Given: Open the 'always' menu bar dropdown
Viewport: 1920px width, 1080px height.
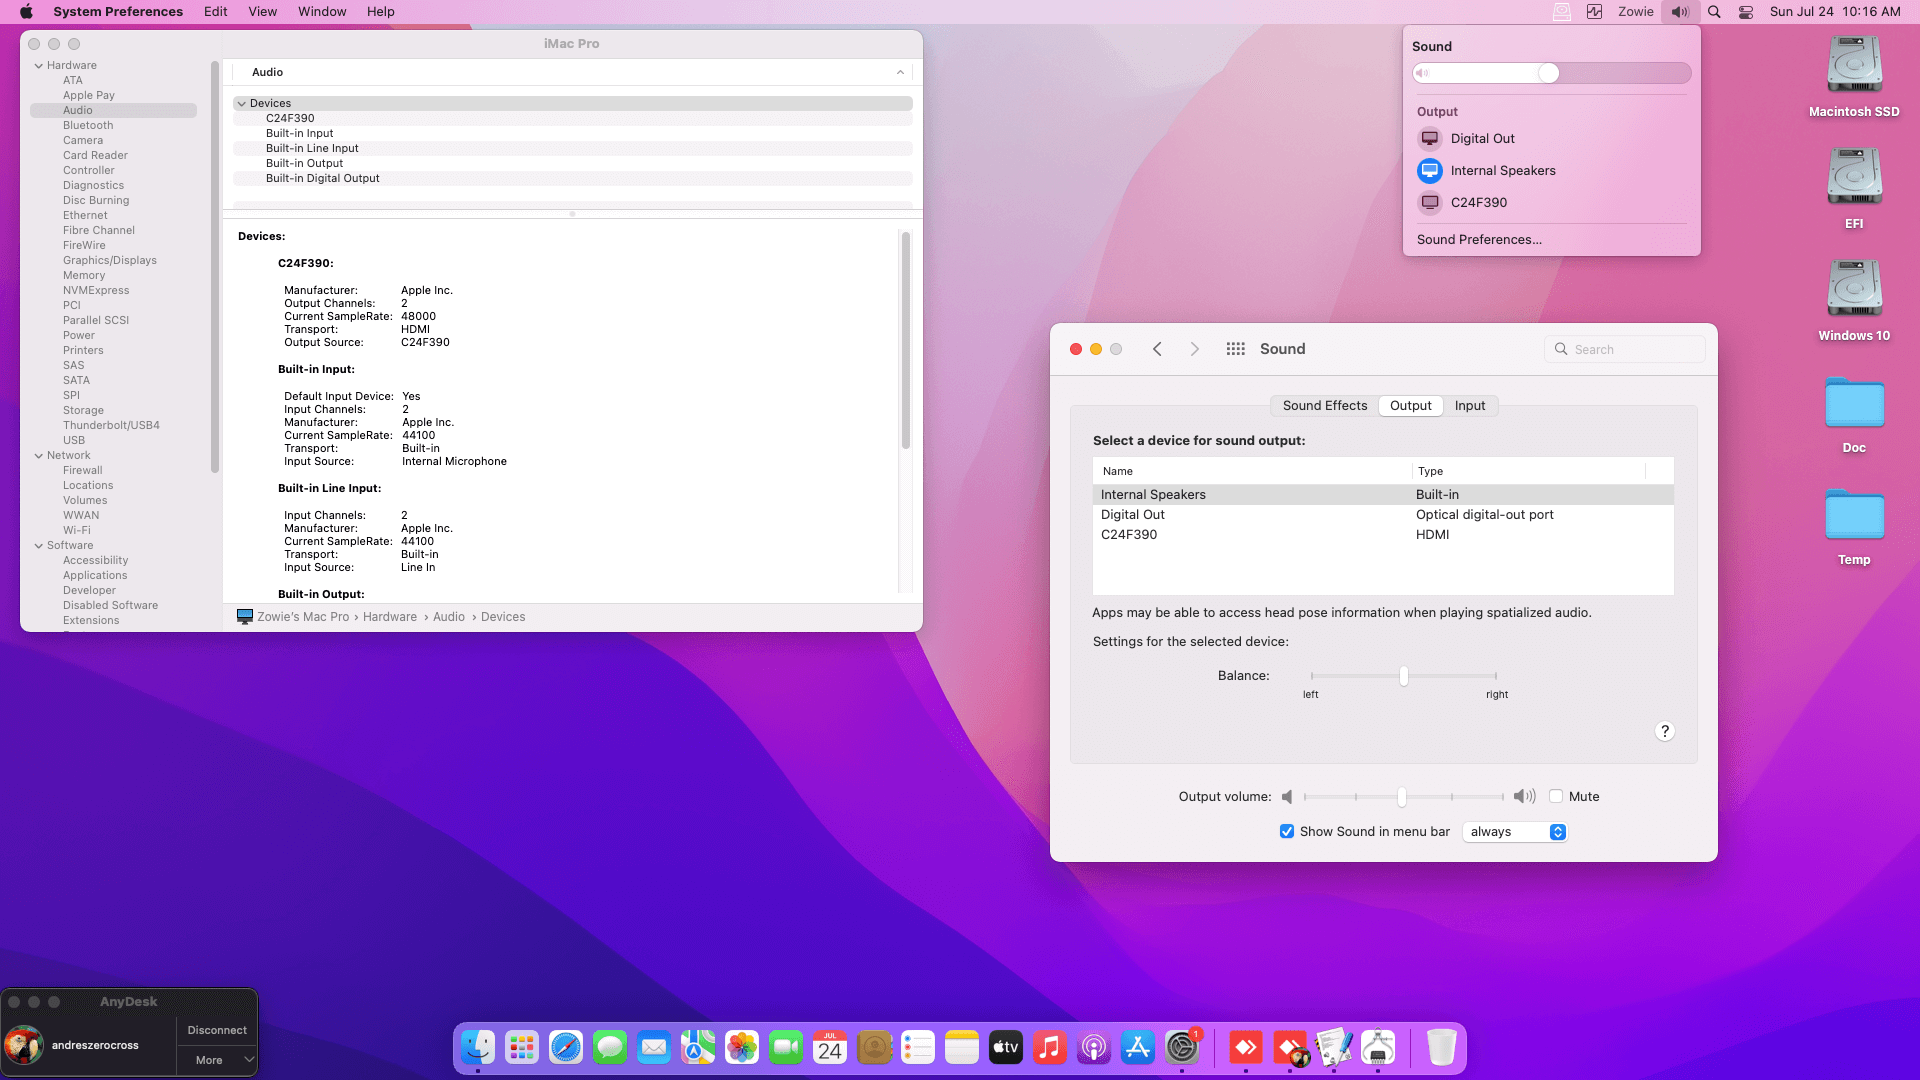Looking at the screenshot, I should (1515, 832).
